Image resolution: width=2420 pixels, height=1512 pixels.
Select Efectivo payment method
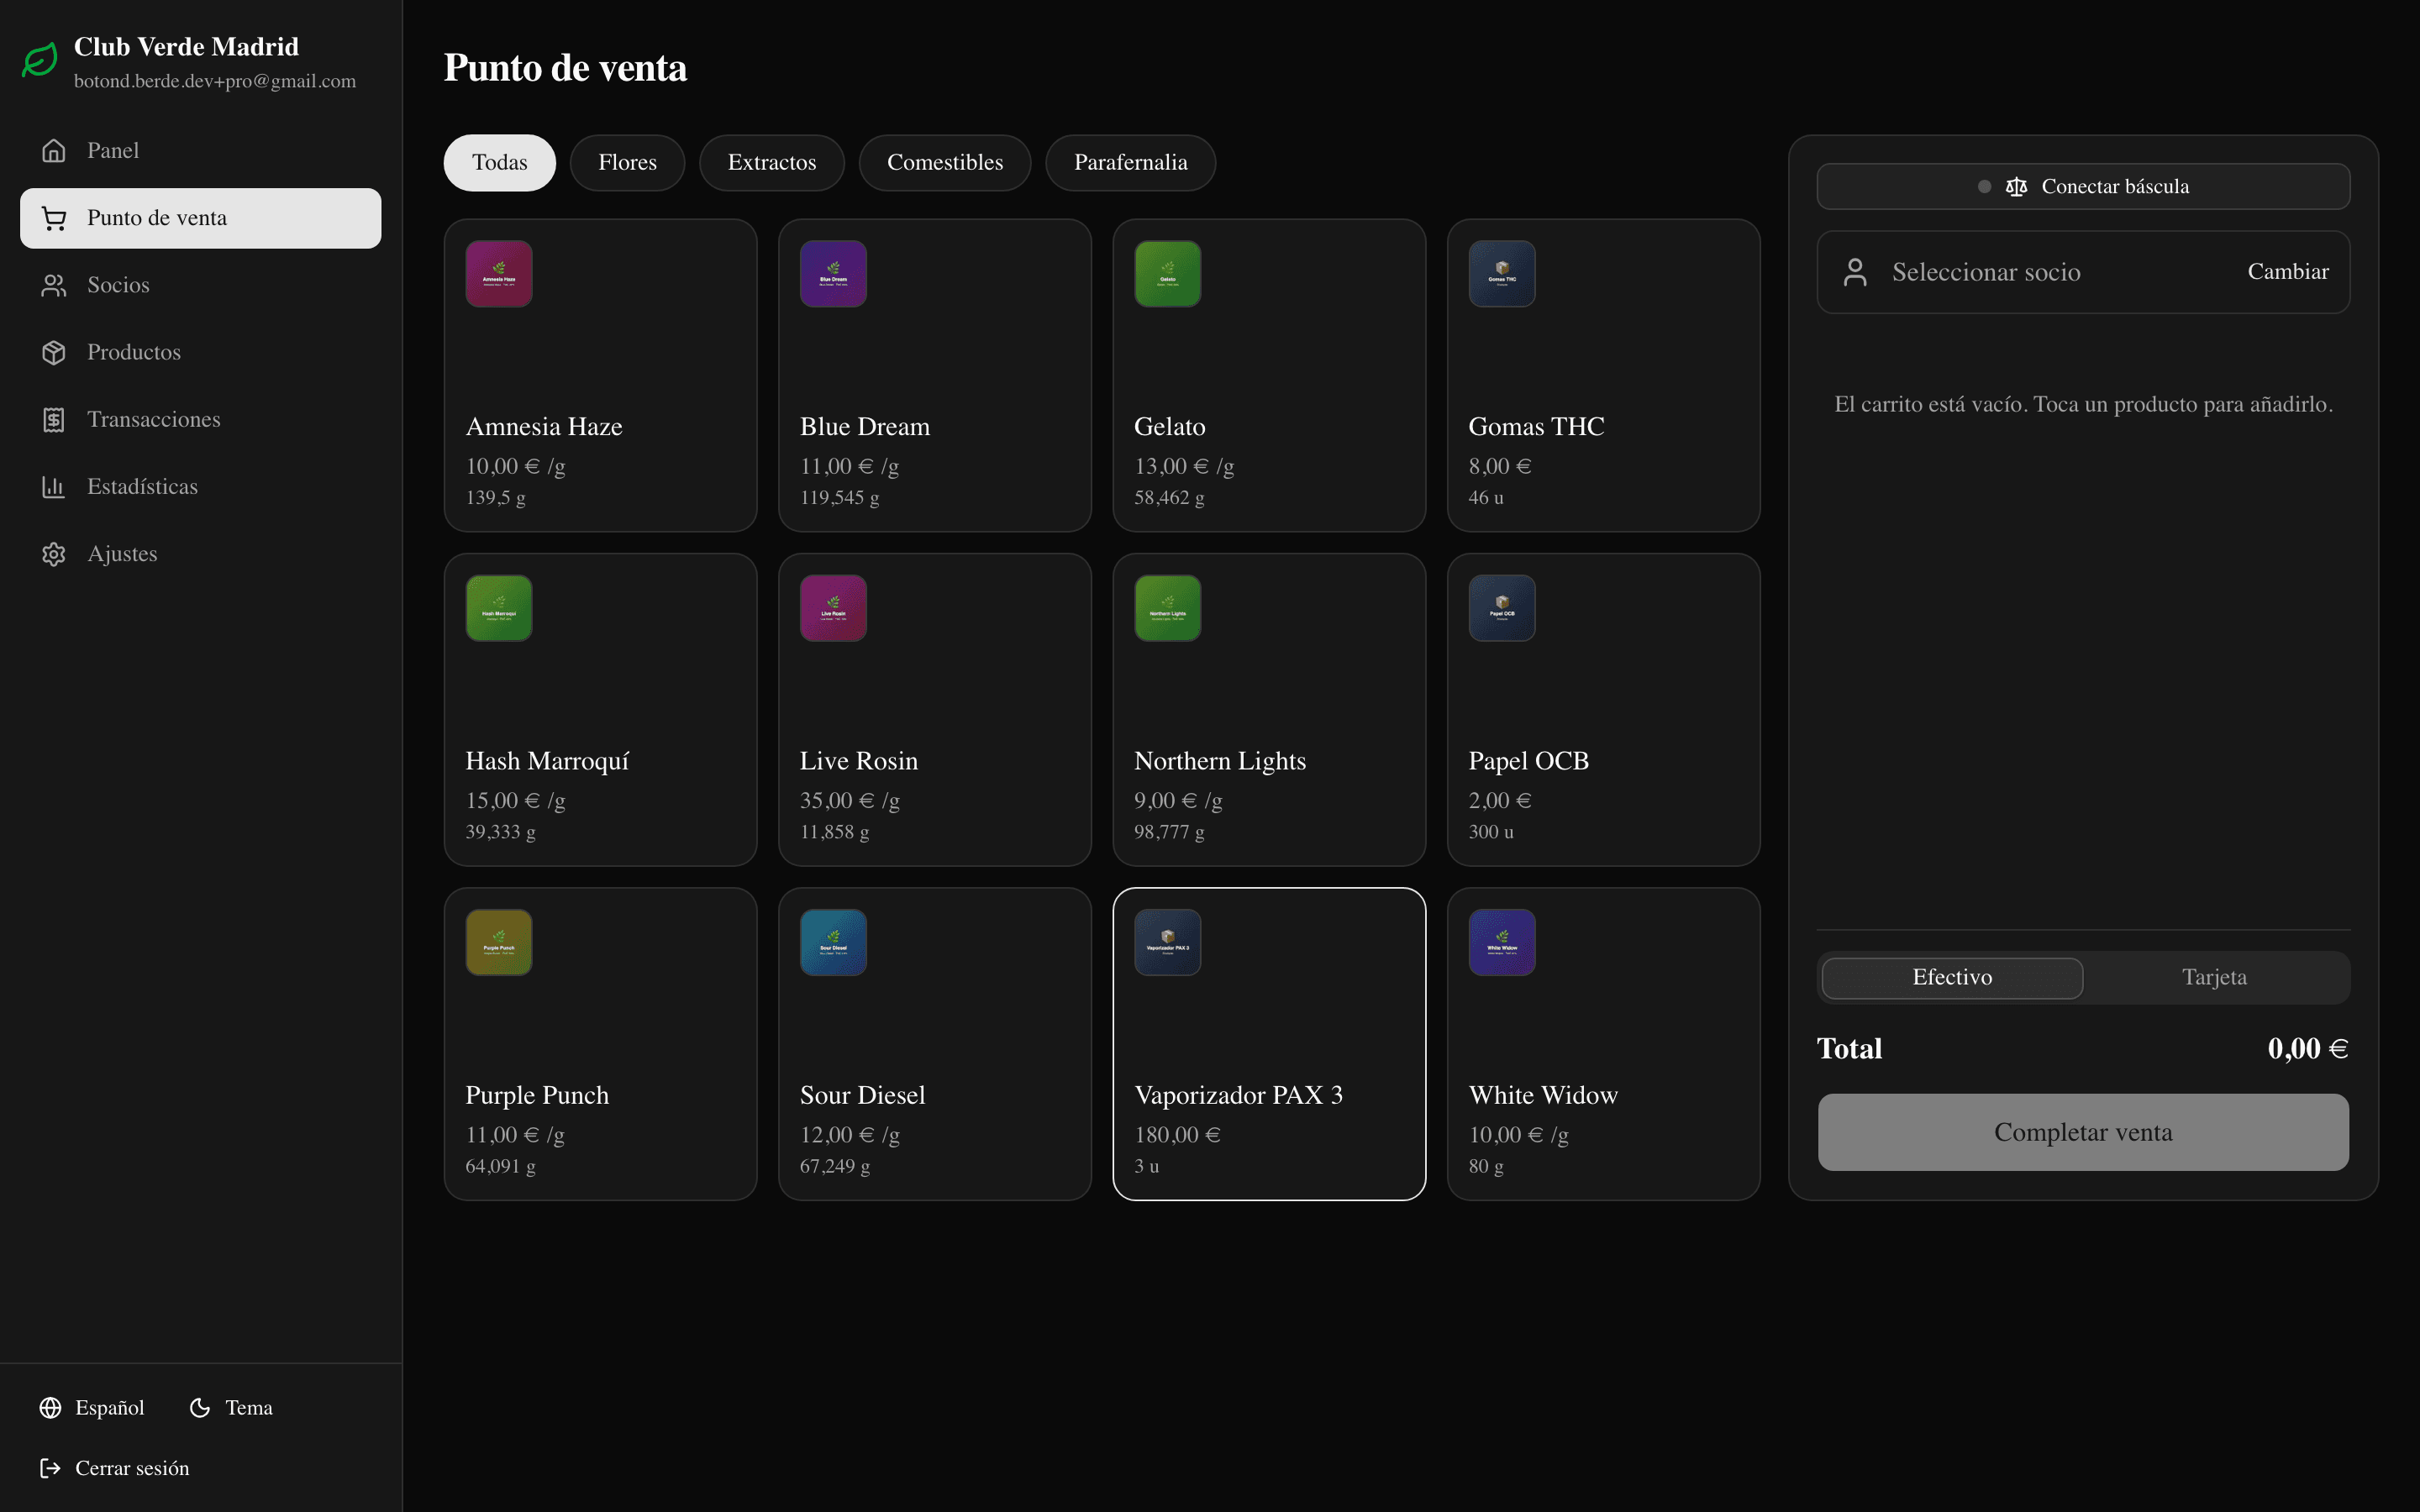tap(1952, 977)
